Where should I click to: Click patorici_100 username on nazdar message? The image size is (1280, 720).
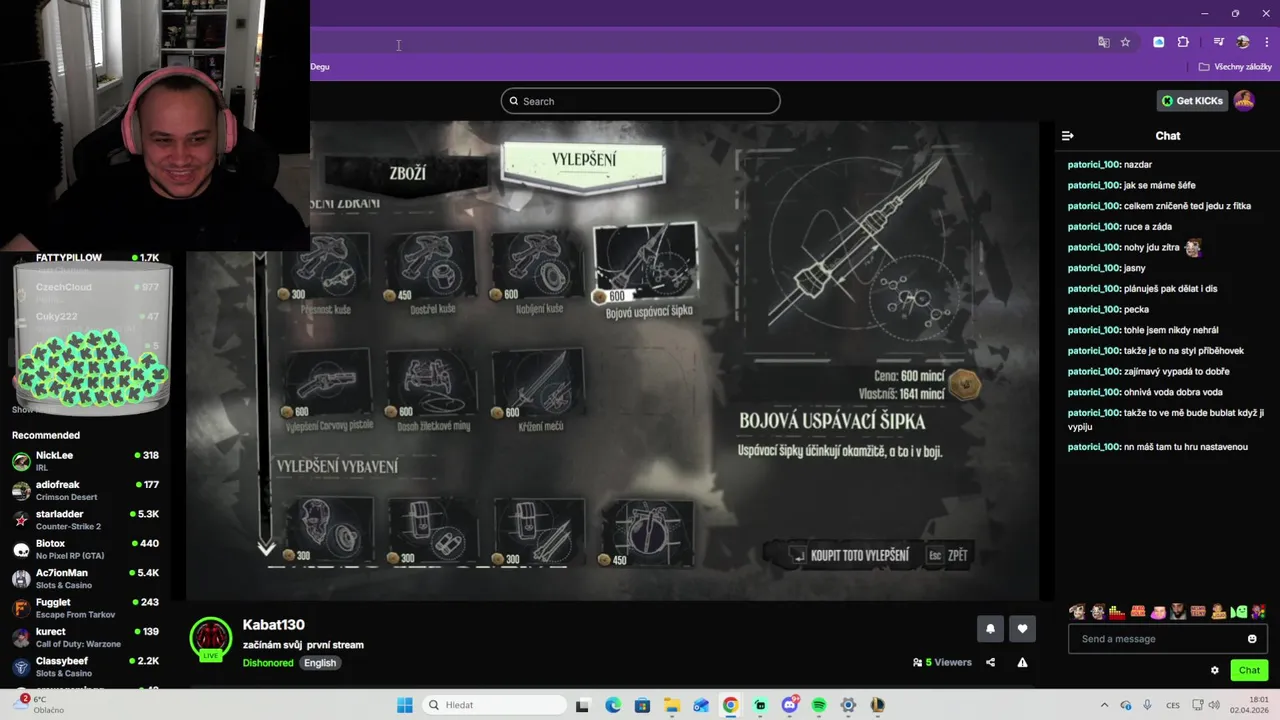pyautogui.click(x=1094, y=164)
